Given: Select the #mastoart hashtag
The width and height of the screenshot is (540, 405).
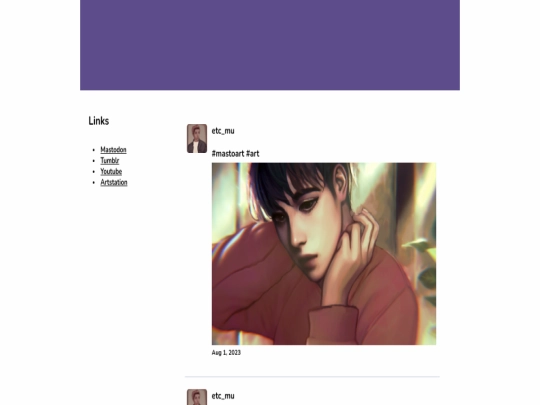Looking at the screenshot, I should (228, 154).
